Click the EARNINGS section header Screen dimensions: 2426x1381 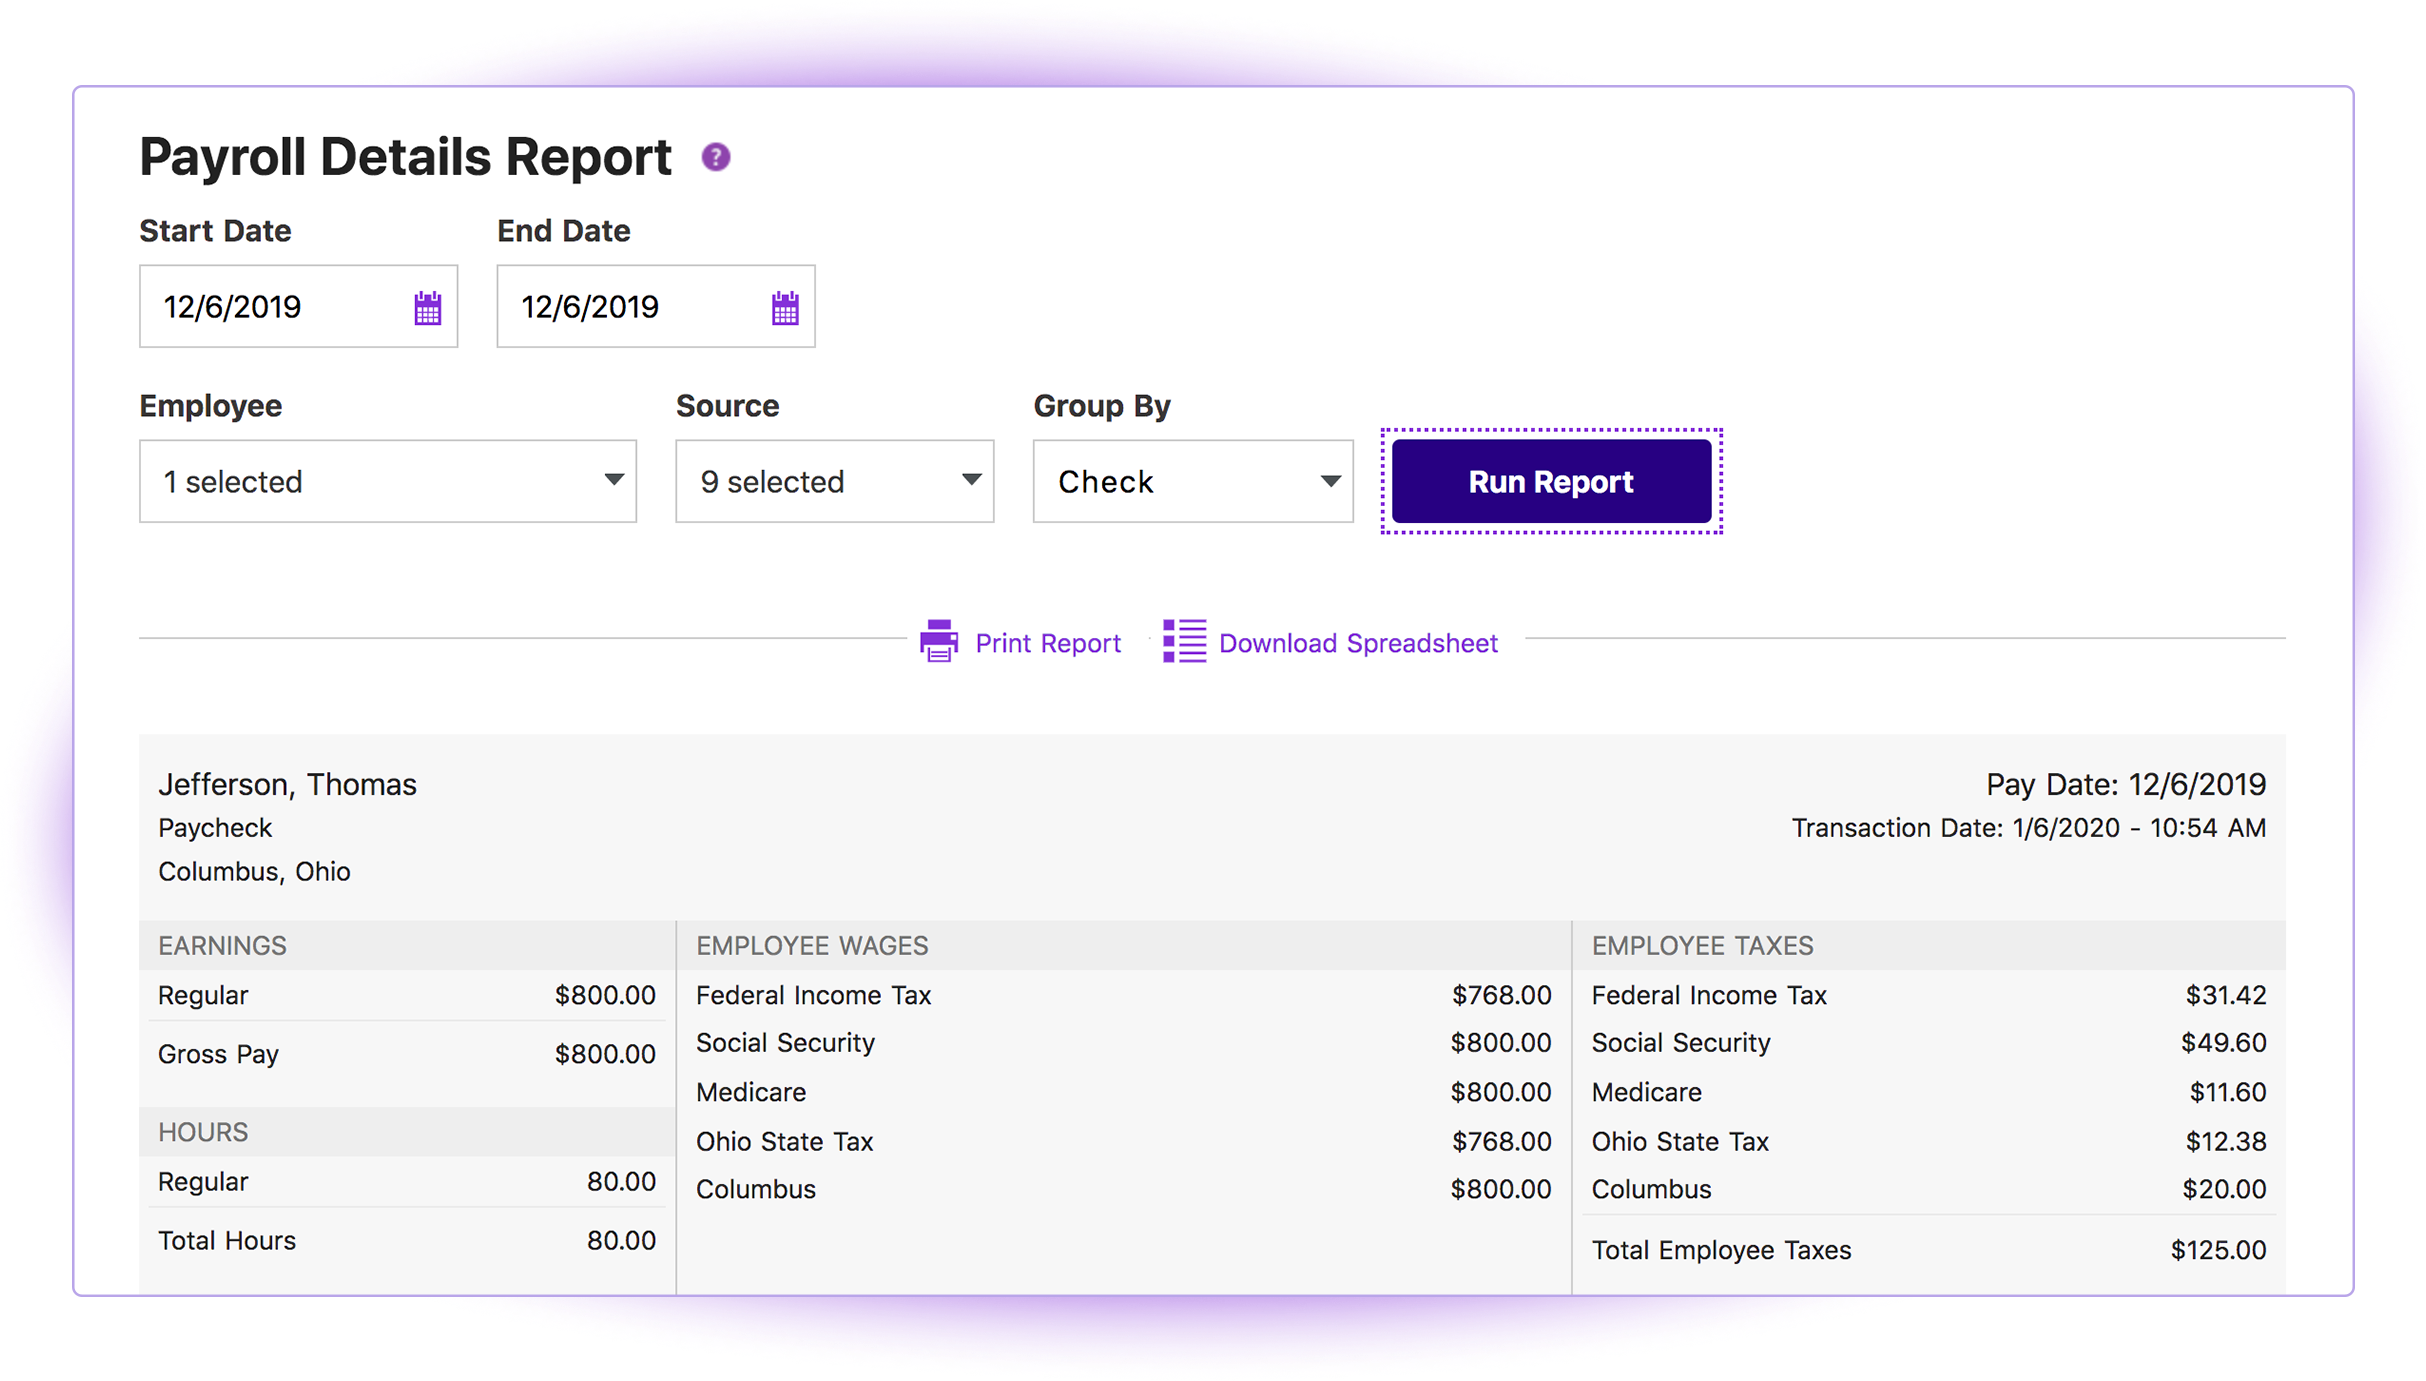pyautogui.click(x=222, y=946)
